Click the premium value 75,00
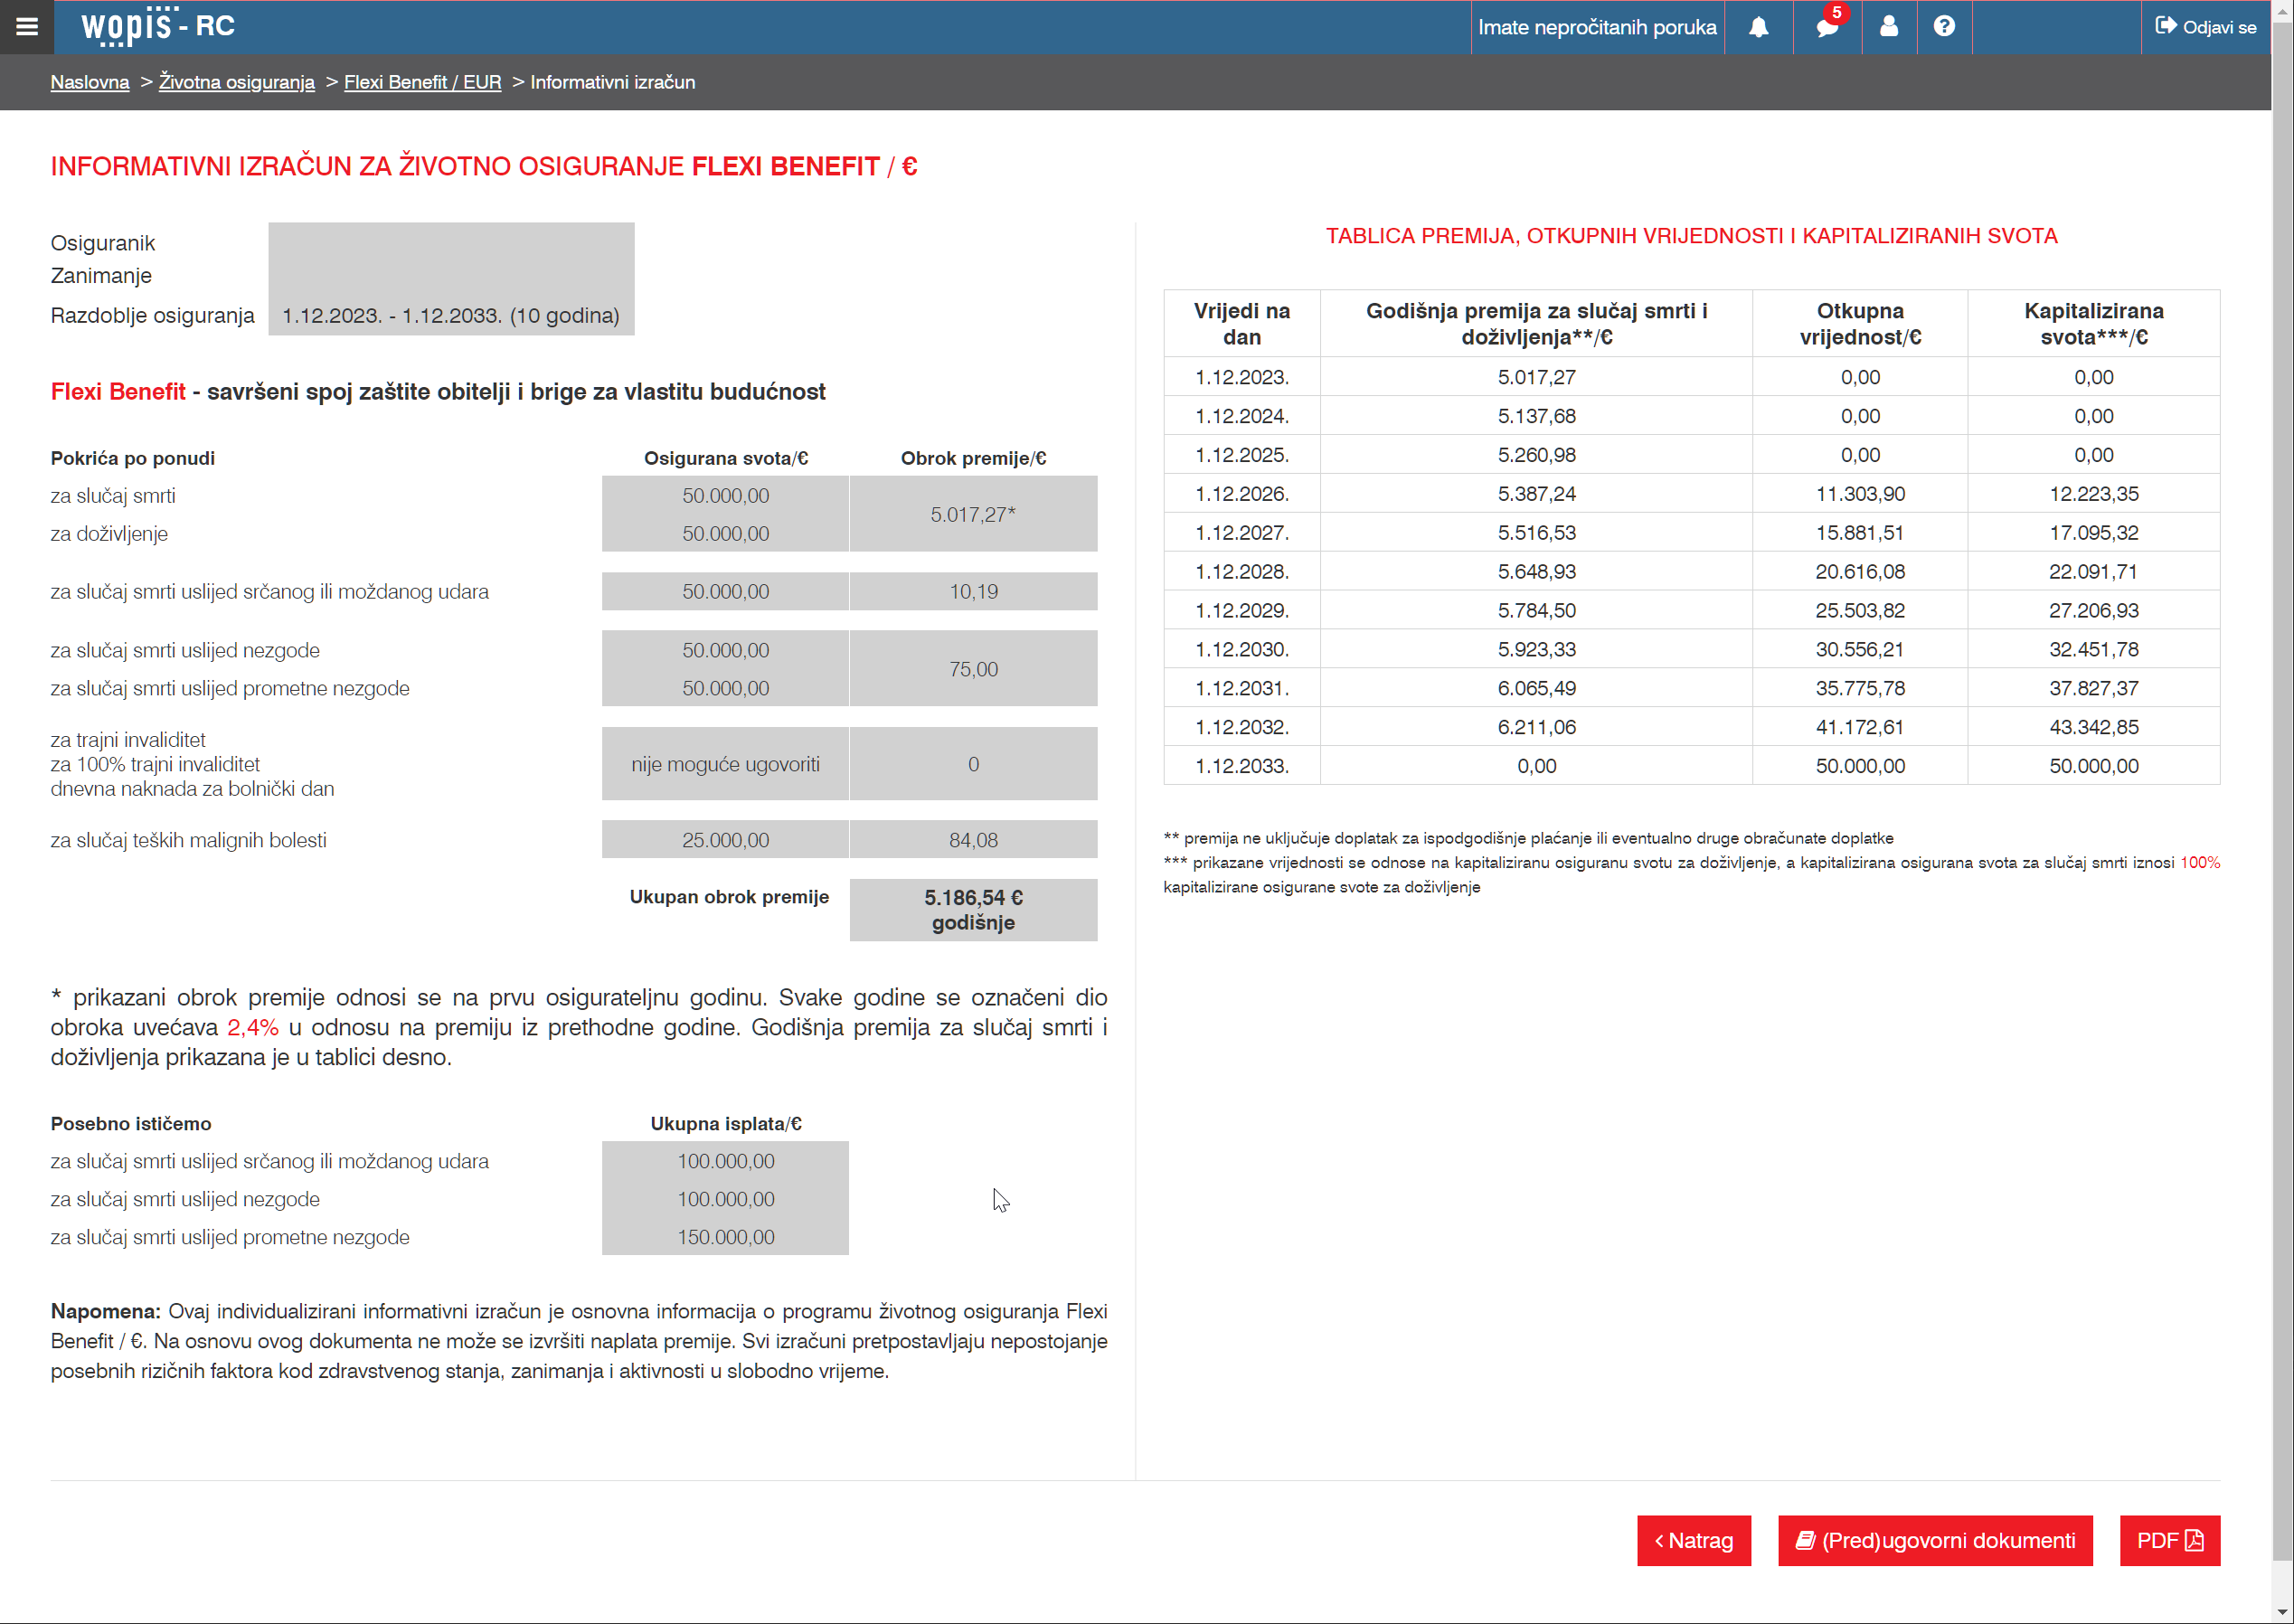This screenshot has height=1624, width=2294. pyautogui.click(x=973, y=669)
